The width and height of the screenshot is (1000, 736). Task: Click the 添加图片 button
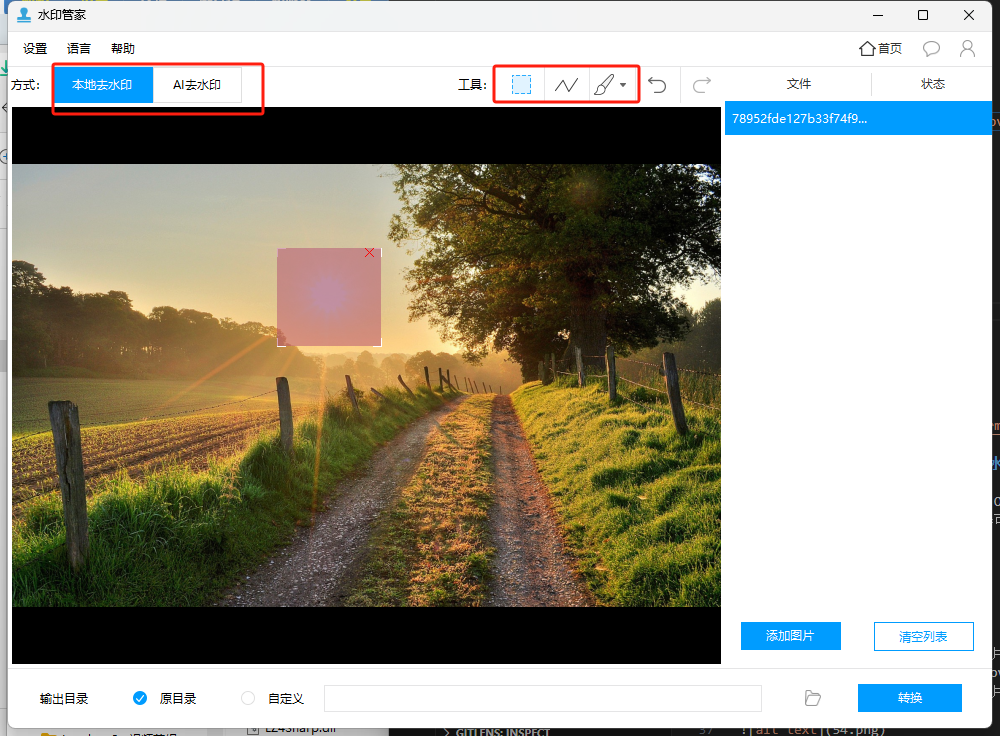(x=791, y=636)
